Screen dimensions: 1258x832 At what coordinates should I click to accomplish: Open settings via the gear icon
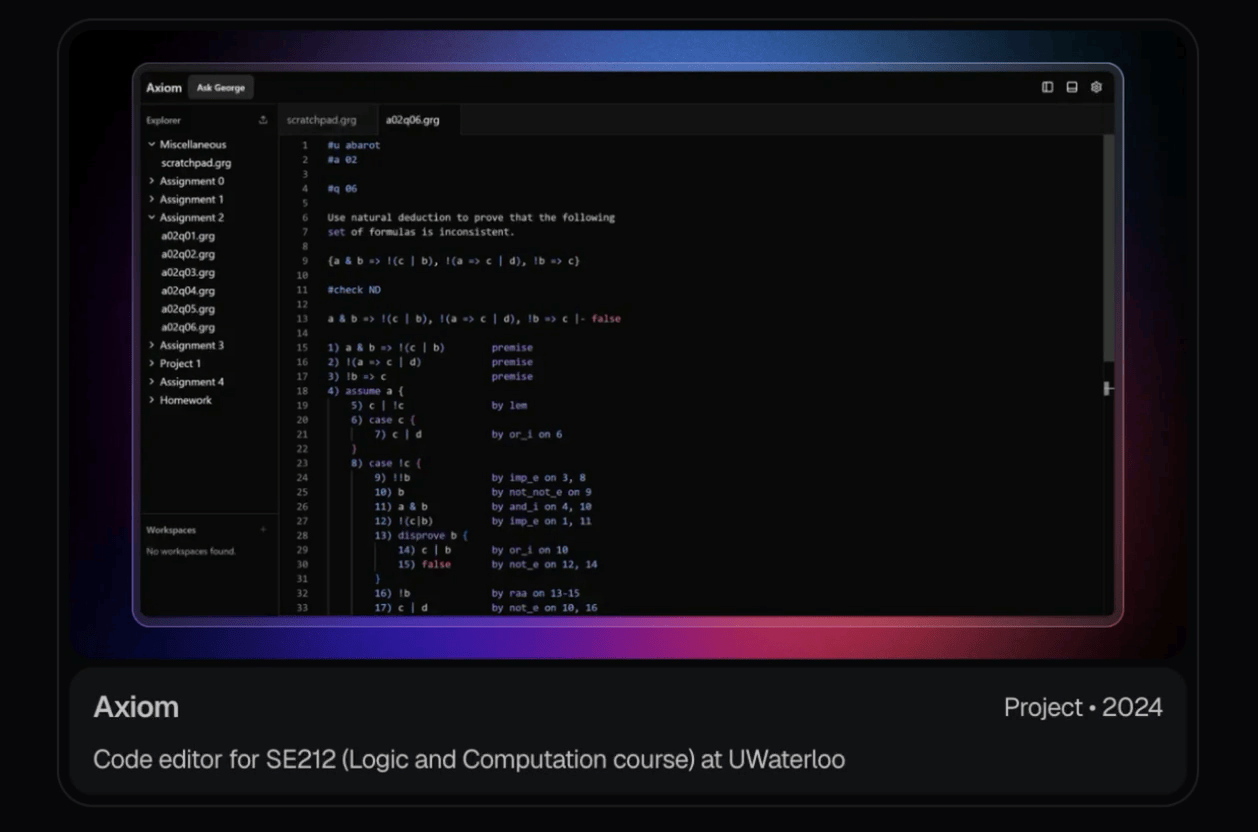coord(1096,87)
